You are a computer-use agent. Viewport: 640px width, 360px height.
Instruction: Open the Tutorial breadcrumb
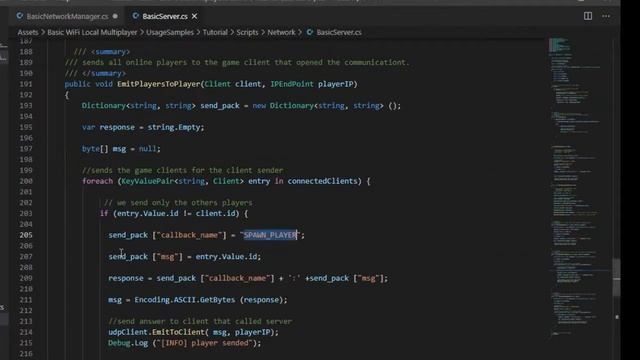215,32
